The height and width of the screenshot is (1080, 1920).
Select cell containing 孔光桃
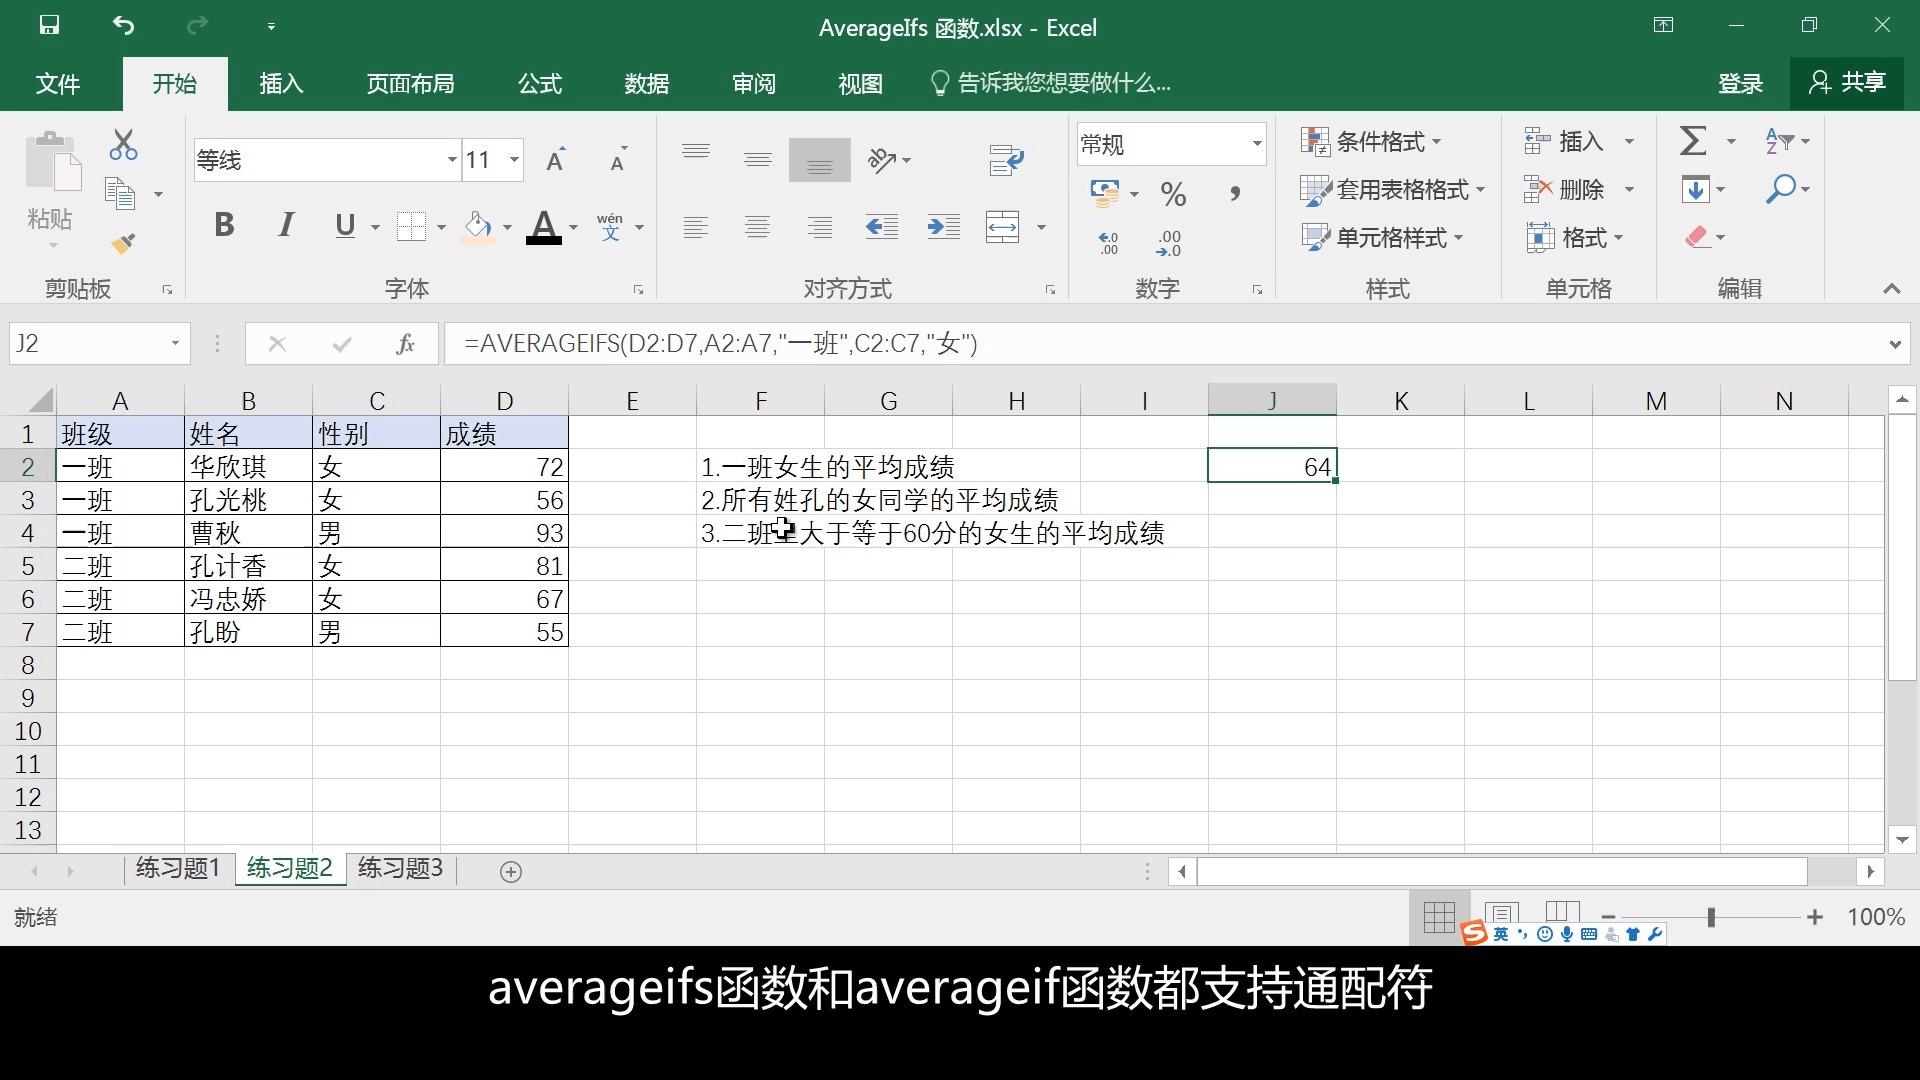pos(248,500)
